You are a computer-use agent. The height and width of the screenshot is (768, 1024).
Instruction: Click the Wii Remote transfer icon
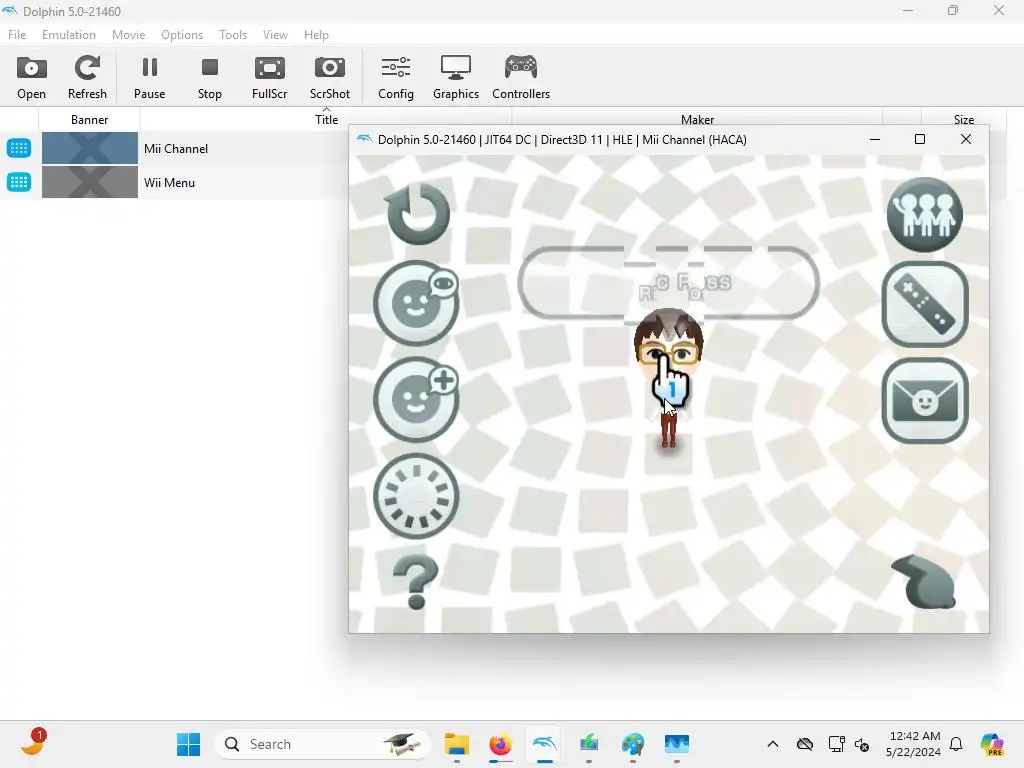(925, 304)
